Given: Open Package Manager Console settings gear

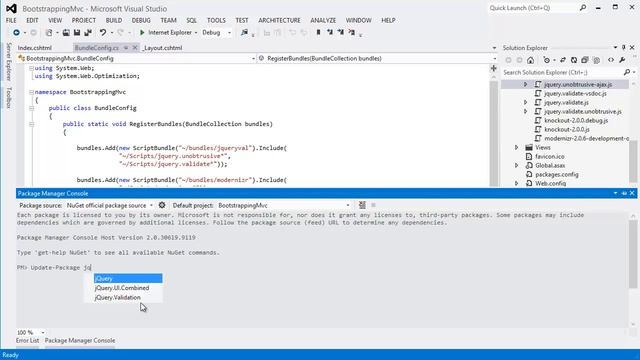Looking at the screenshot, I should [x=162, y=205].
